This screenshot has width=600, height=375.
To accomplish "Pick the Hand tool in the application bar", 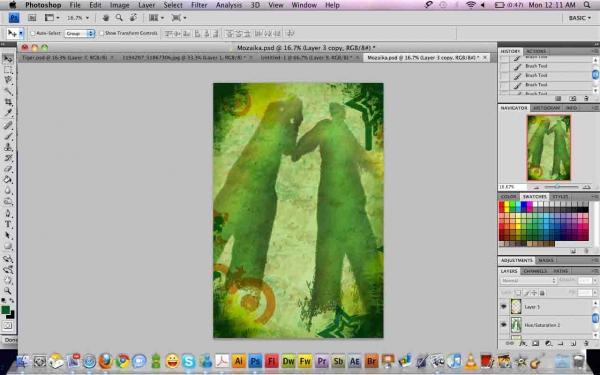I will coord(106,18).
